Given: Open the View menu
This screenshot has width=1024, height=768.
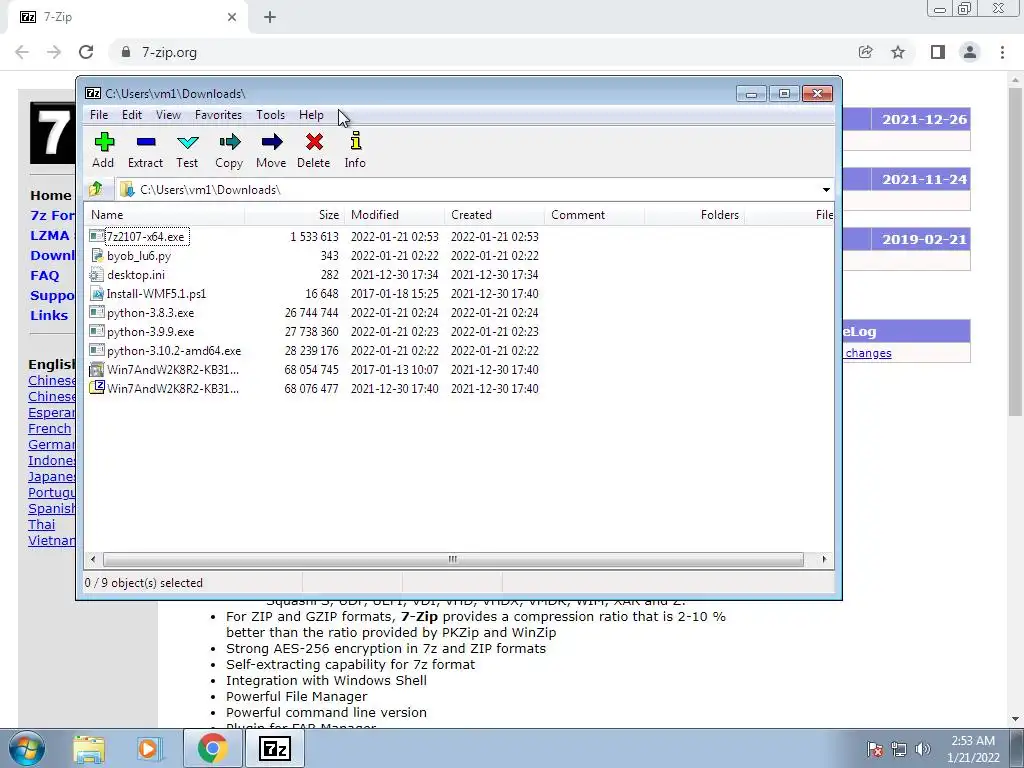Looking at the screenshot, I should coord(168,115).
